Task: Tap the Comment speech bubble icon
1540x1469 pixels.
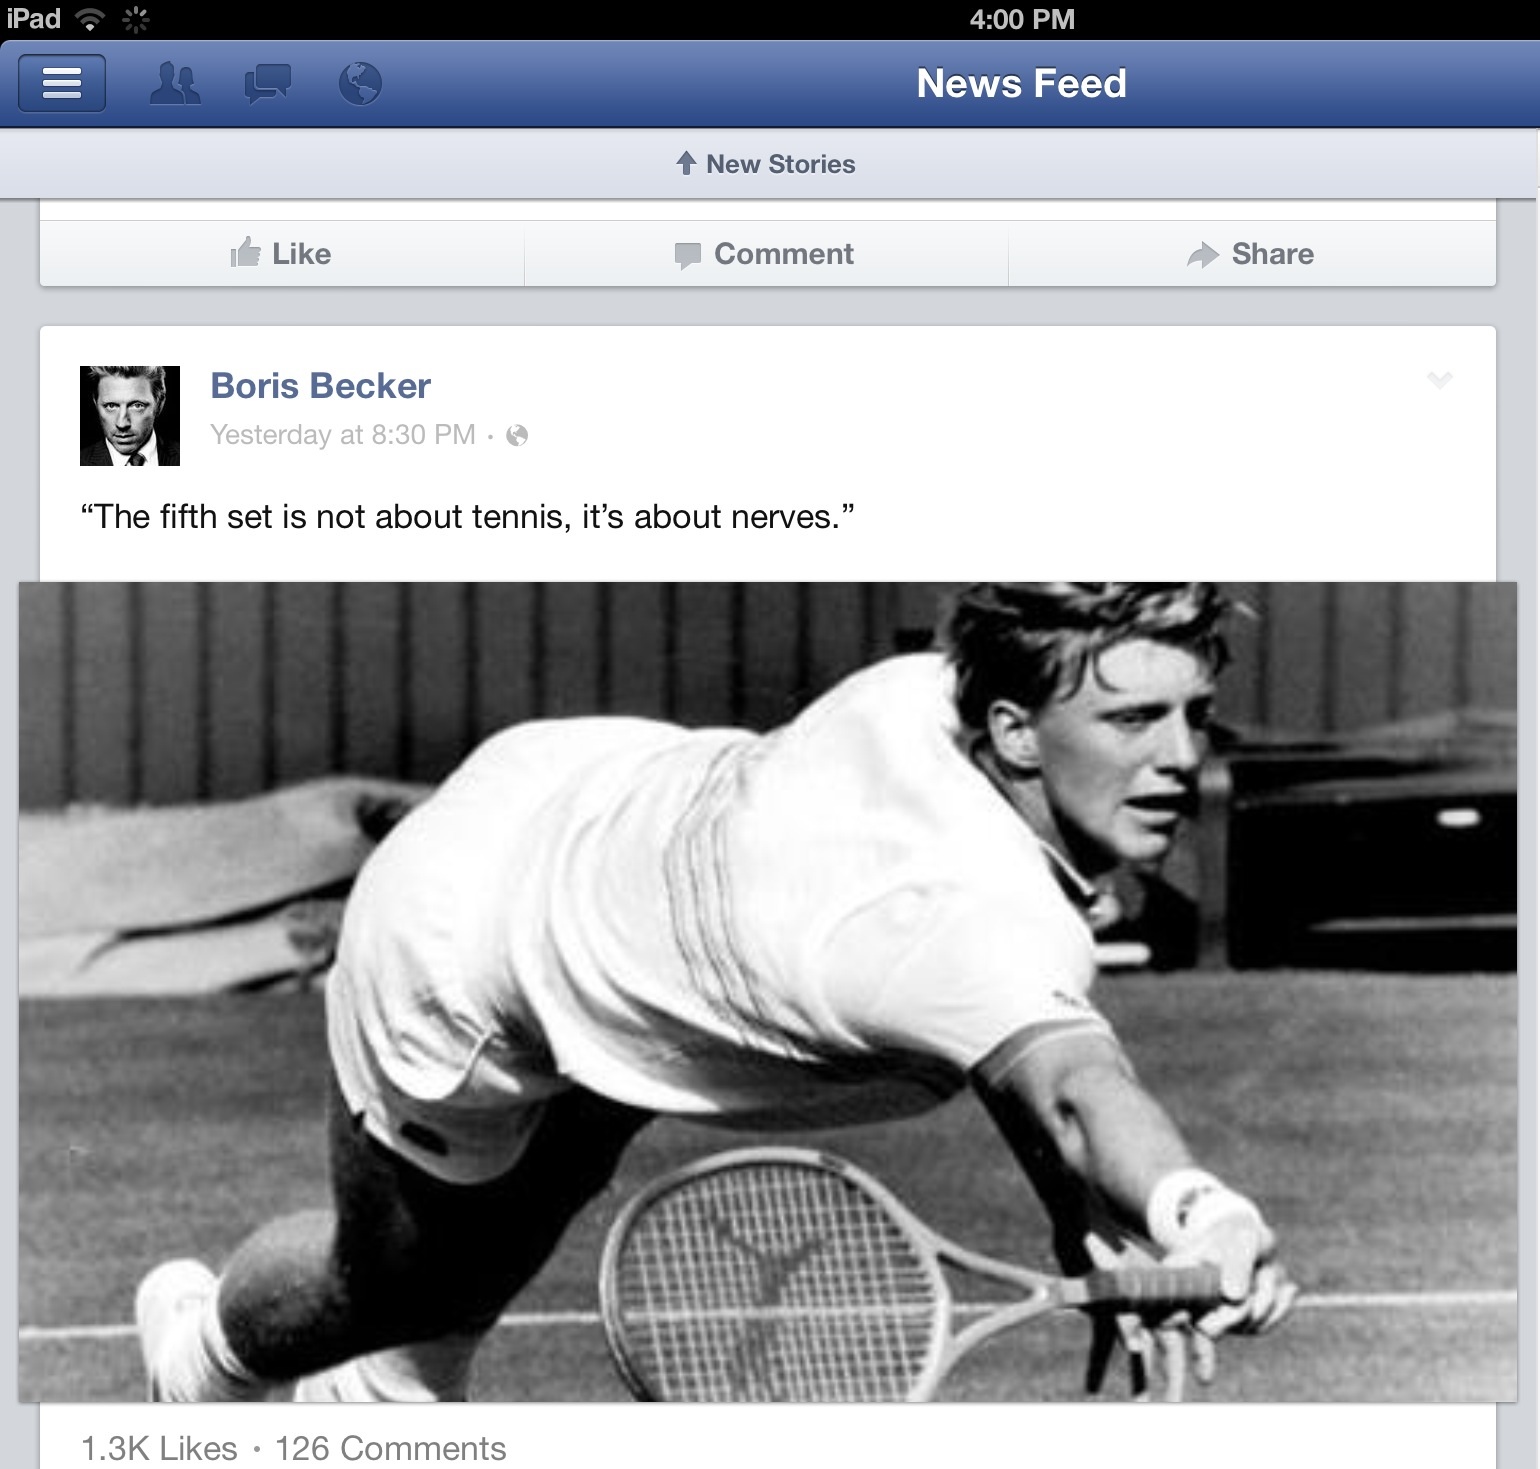Action: click(688, 255)
